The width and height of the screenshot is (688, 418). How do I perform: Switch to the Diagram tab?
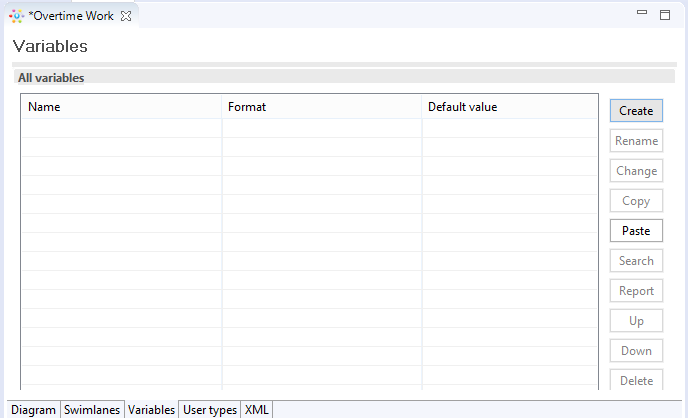(33, 410)
